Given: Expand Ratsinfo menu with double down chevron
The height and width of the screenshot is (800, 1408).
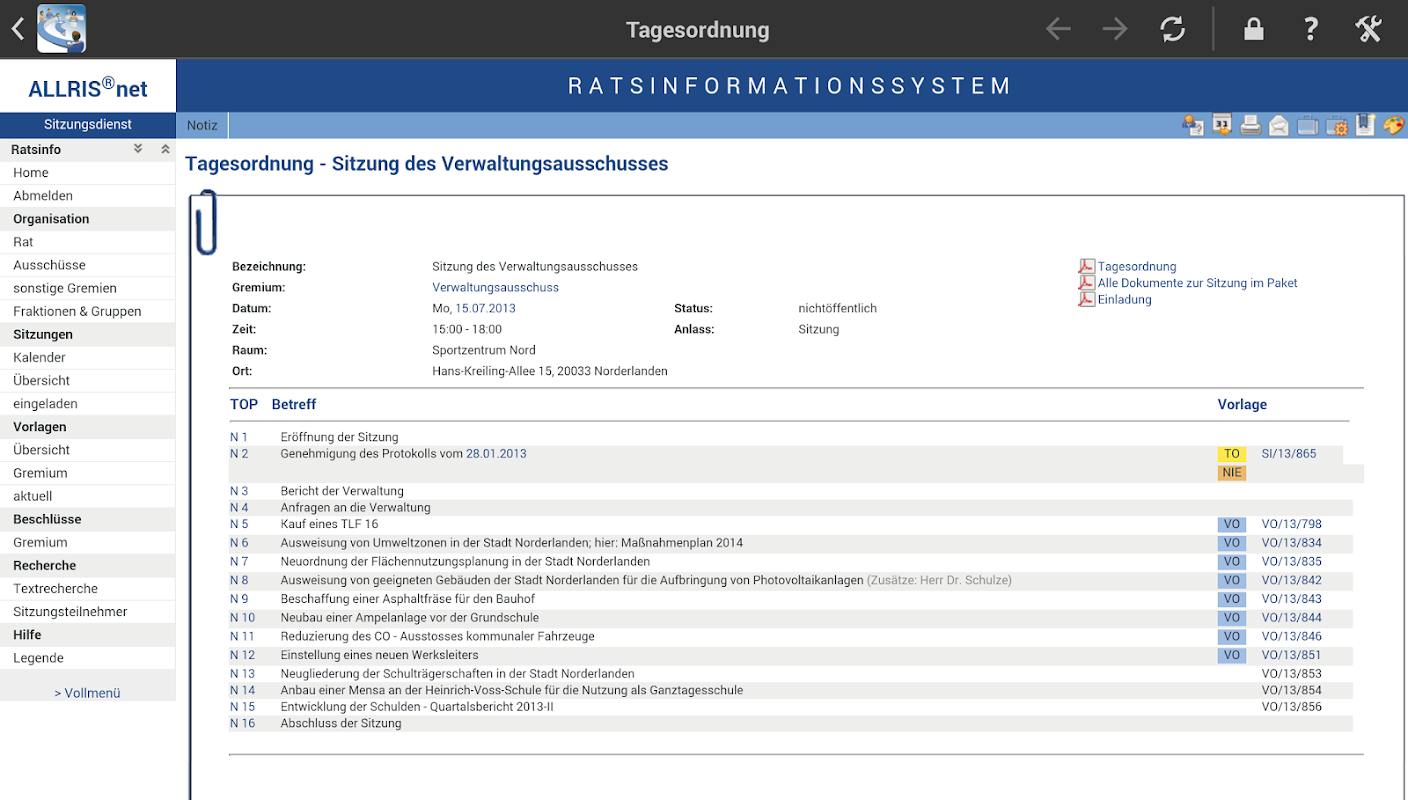Looking at the screenshot, I should click(x=138, y=149).
